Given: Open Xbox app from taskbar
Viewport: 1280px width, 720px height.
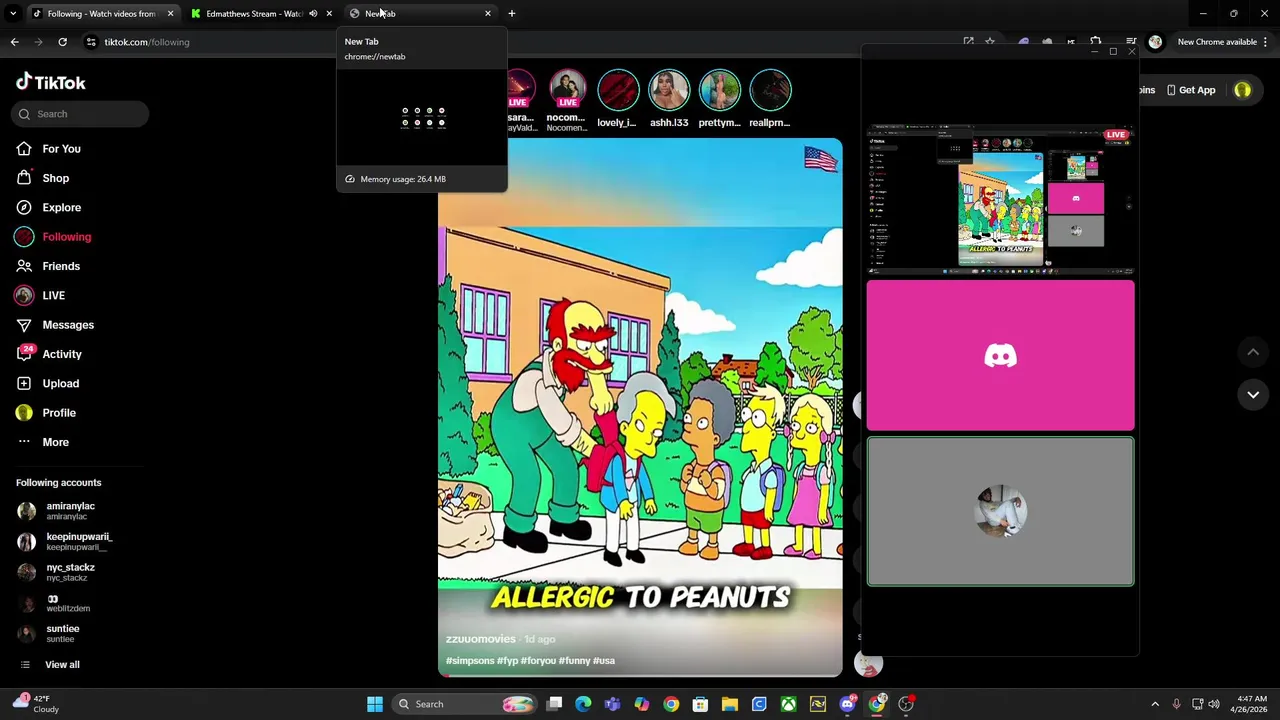Looking at the screenshot, I should coord(789,704).
